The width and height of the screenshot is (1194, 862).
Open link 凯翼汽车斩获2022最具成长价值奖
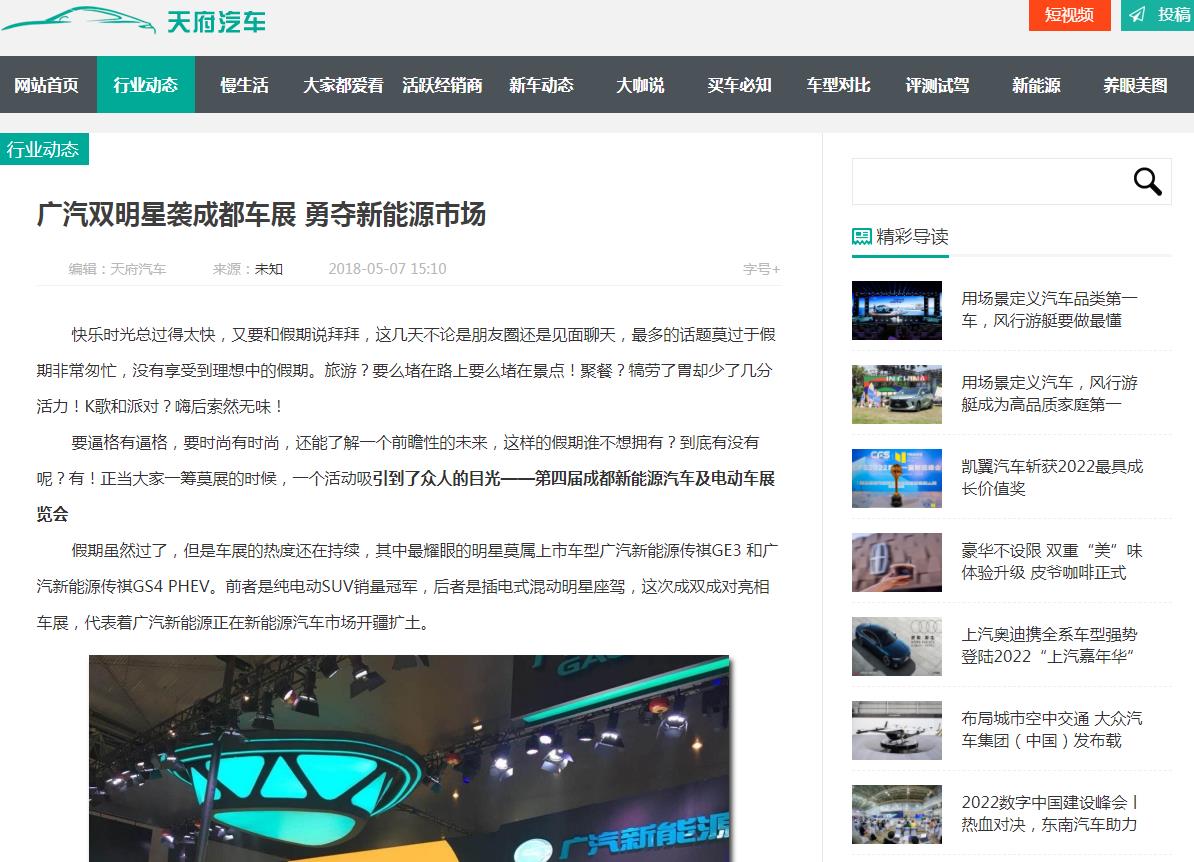[x=1052, y=477]
